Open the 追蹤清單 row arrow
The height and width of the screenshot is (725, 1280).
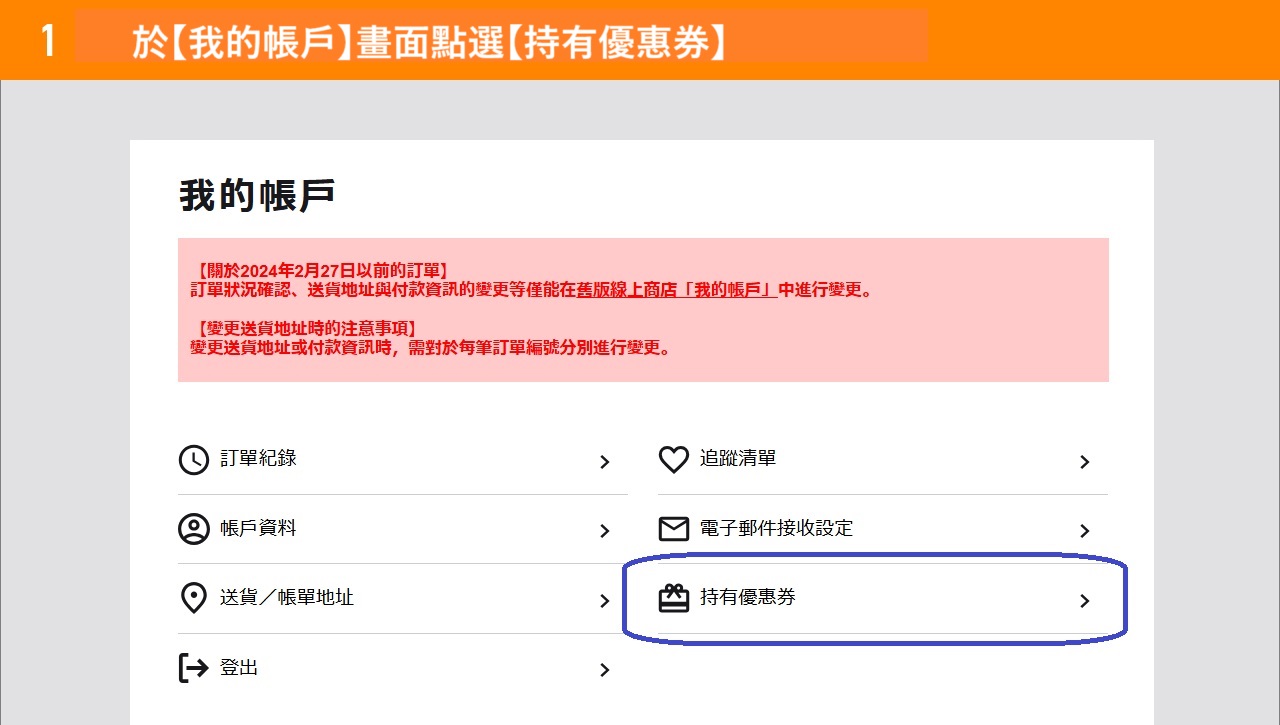1085,462
